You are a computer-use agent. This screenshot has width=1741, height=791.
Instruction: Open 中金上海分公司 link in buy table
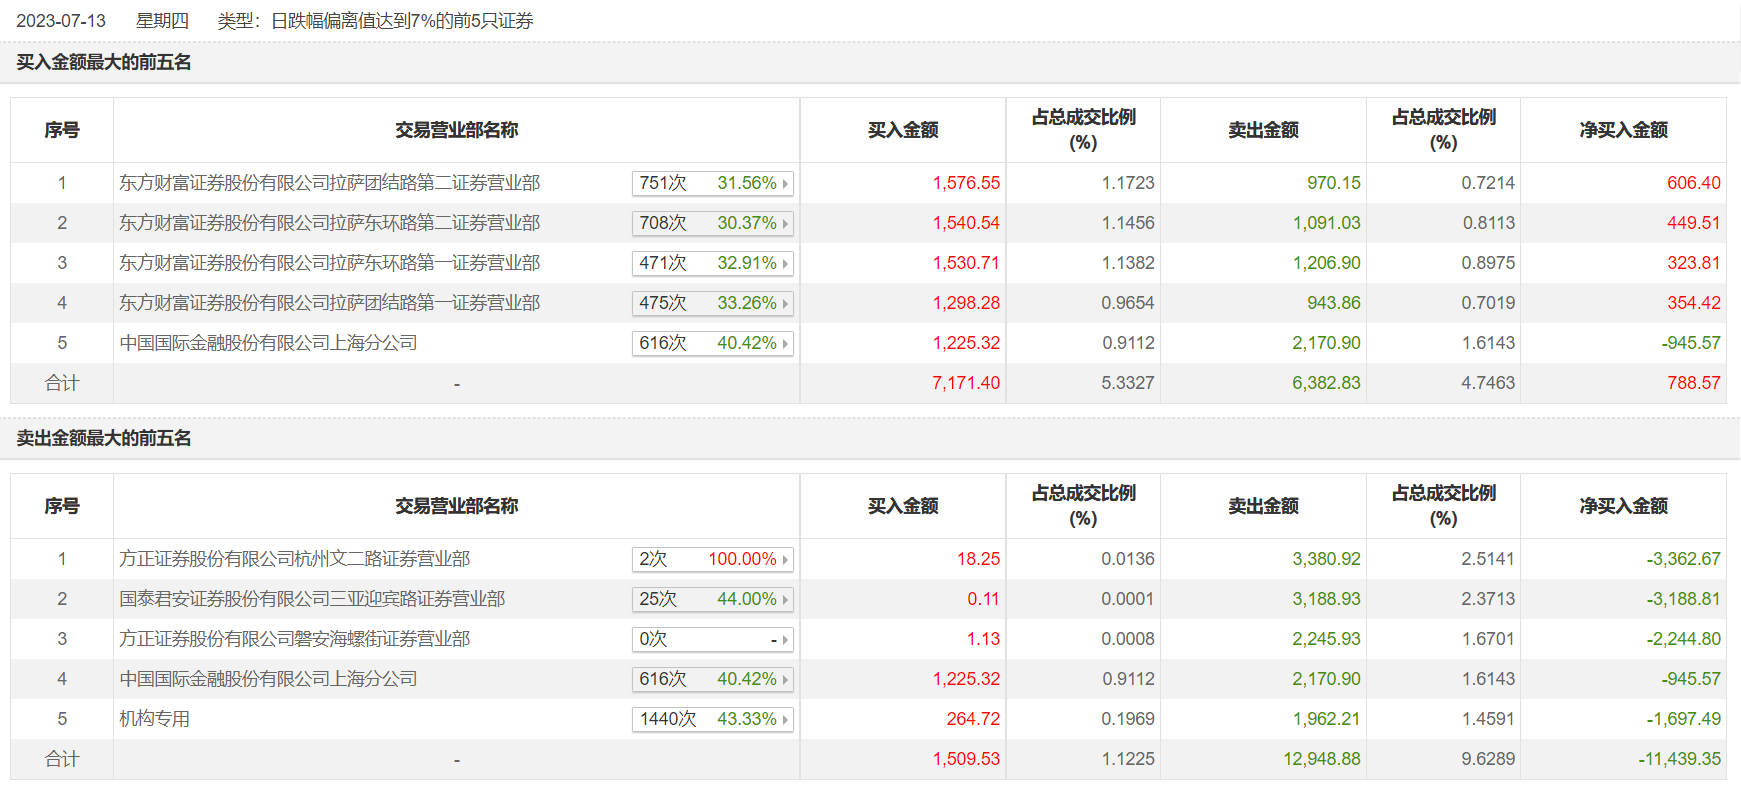268,343
